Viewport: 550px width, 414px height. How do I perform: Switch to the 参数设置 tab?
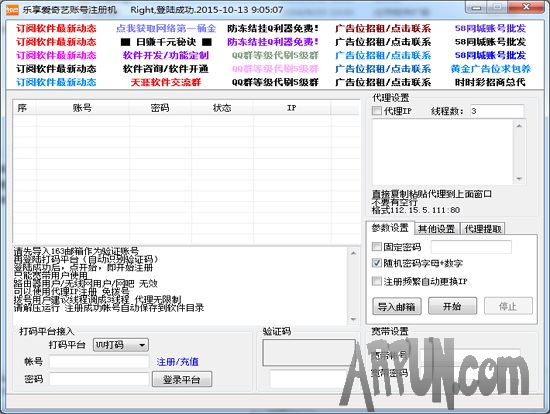tap(390, 228)
